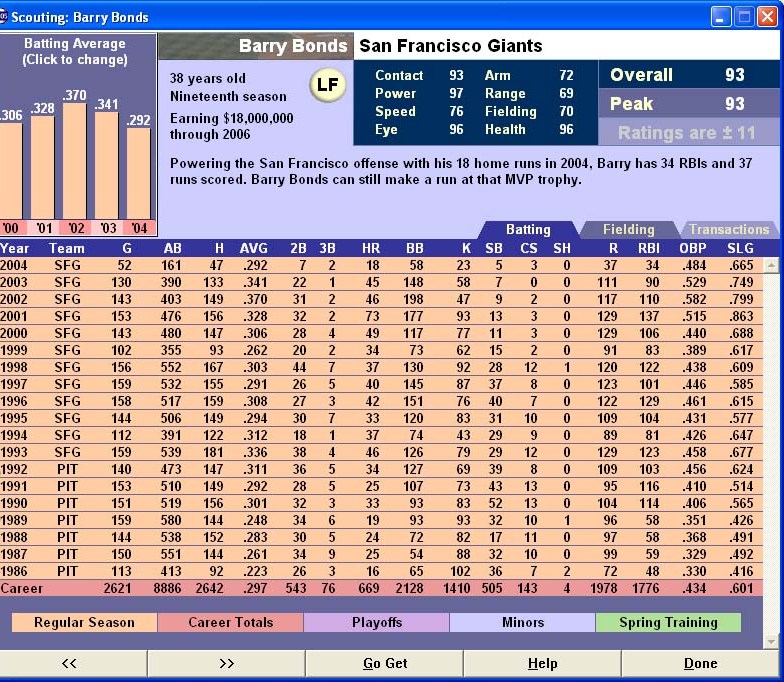Click Done to close scouting report
Image resolution: width=784 pixels, height=682 pixels.
[700, 663]
